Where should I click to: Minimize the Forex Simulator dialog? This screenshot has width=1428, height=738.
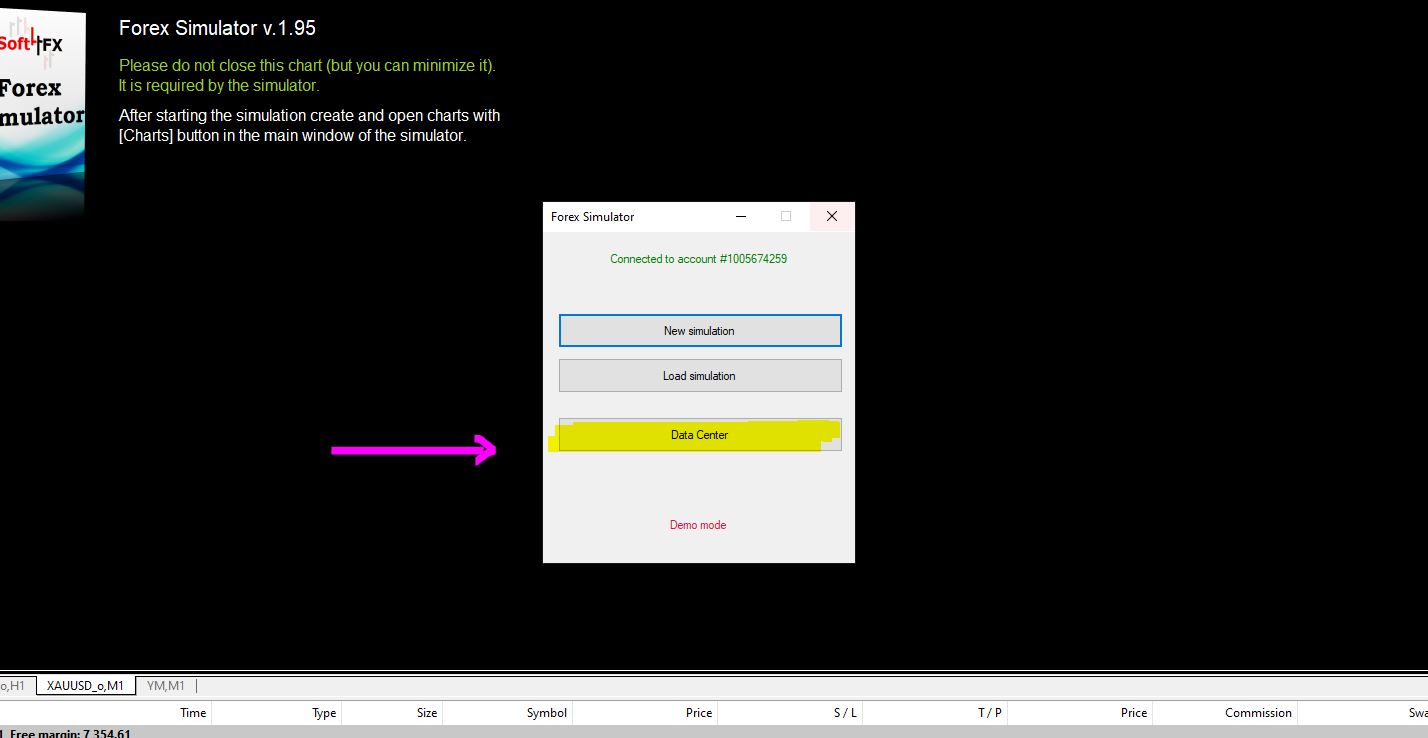pyautogui.click(x=741, y=217)
